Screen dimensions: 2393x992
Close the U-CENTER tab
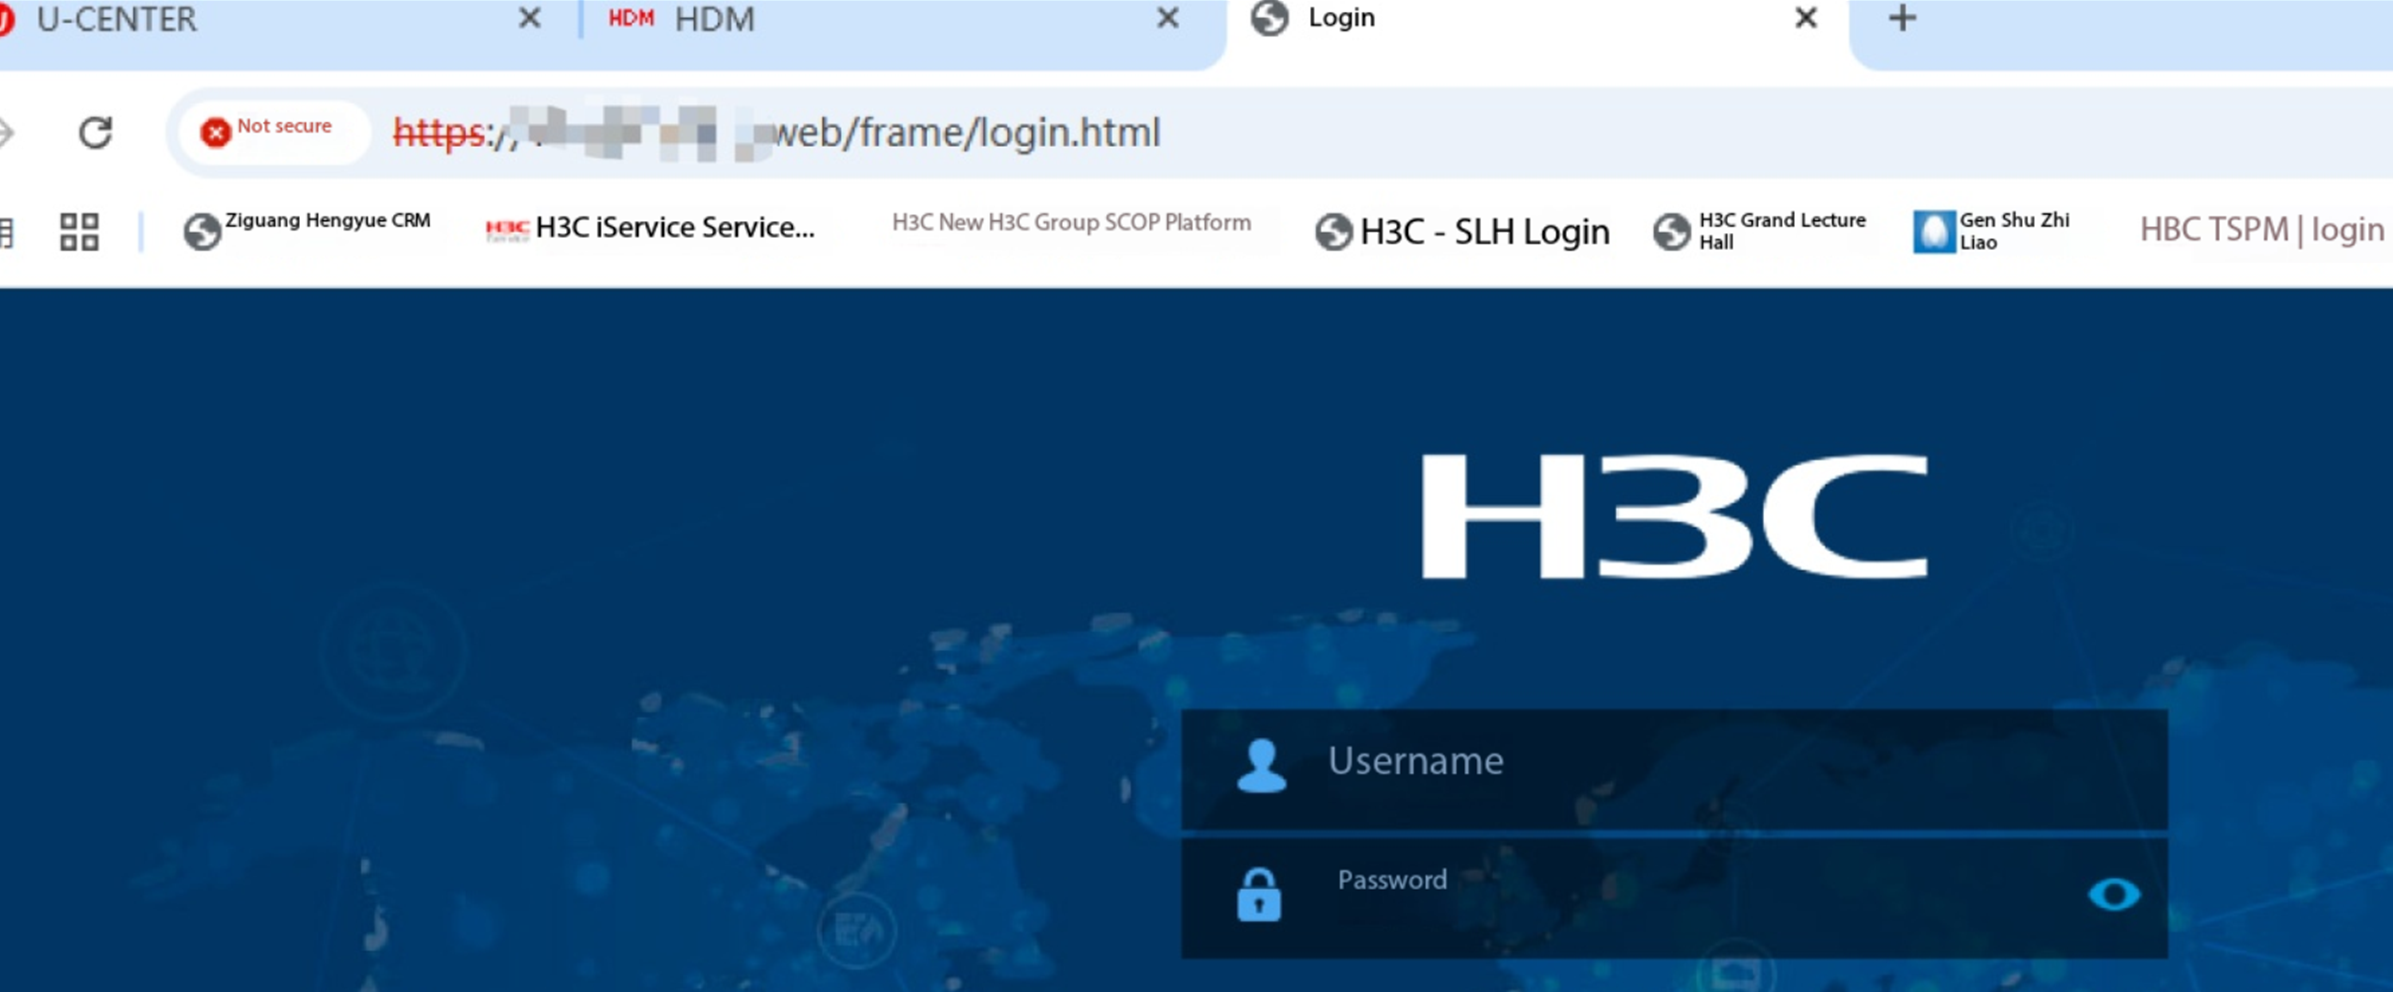[529, 19]
